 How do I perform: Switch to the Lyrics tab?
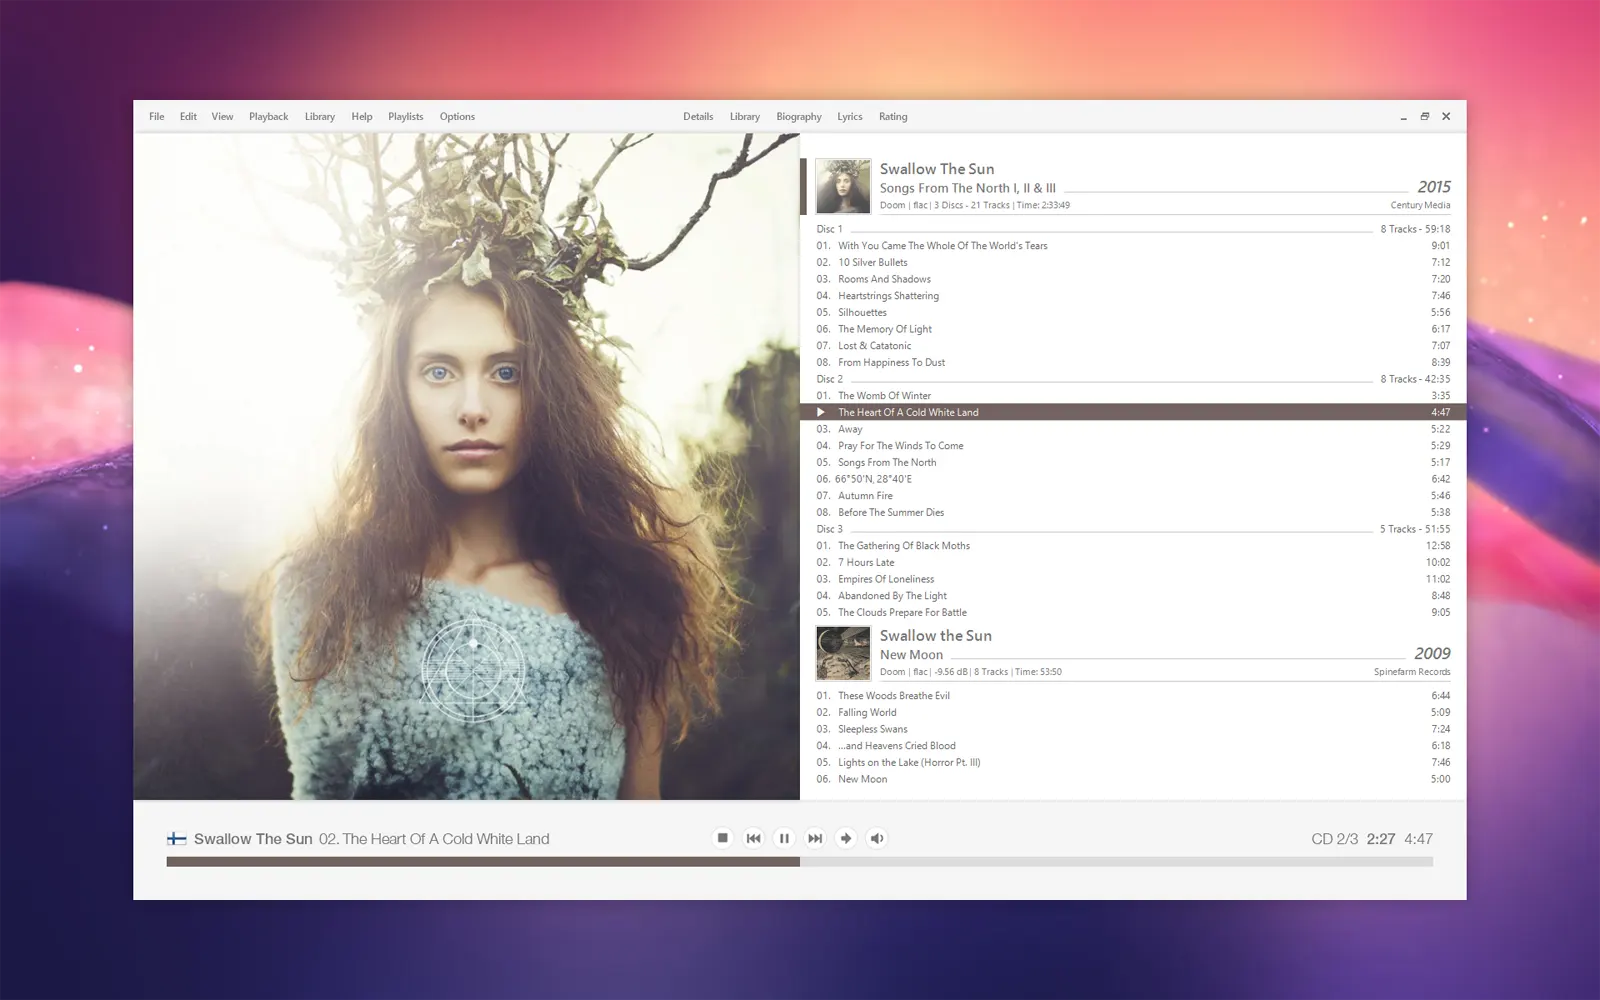pyautogui.click(x=850, y=116)
